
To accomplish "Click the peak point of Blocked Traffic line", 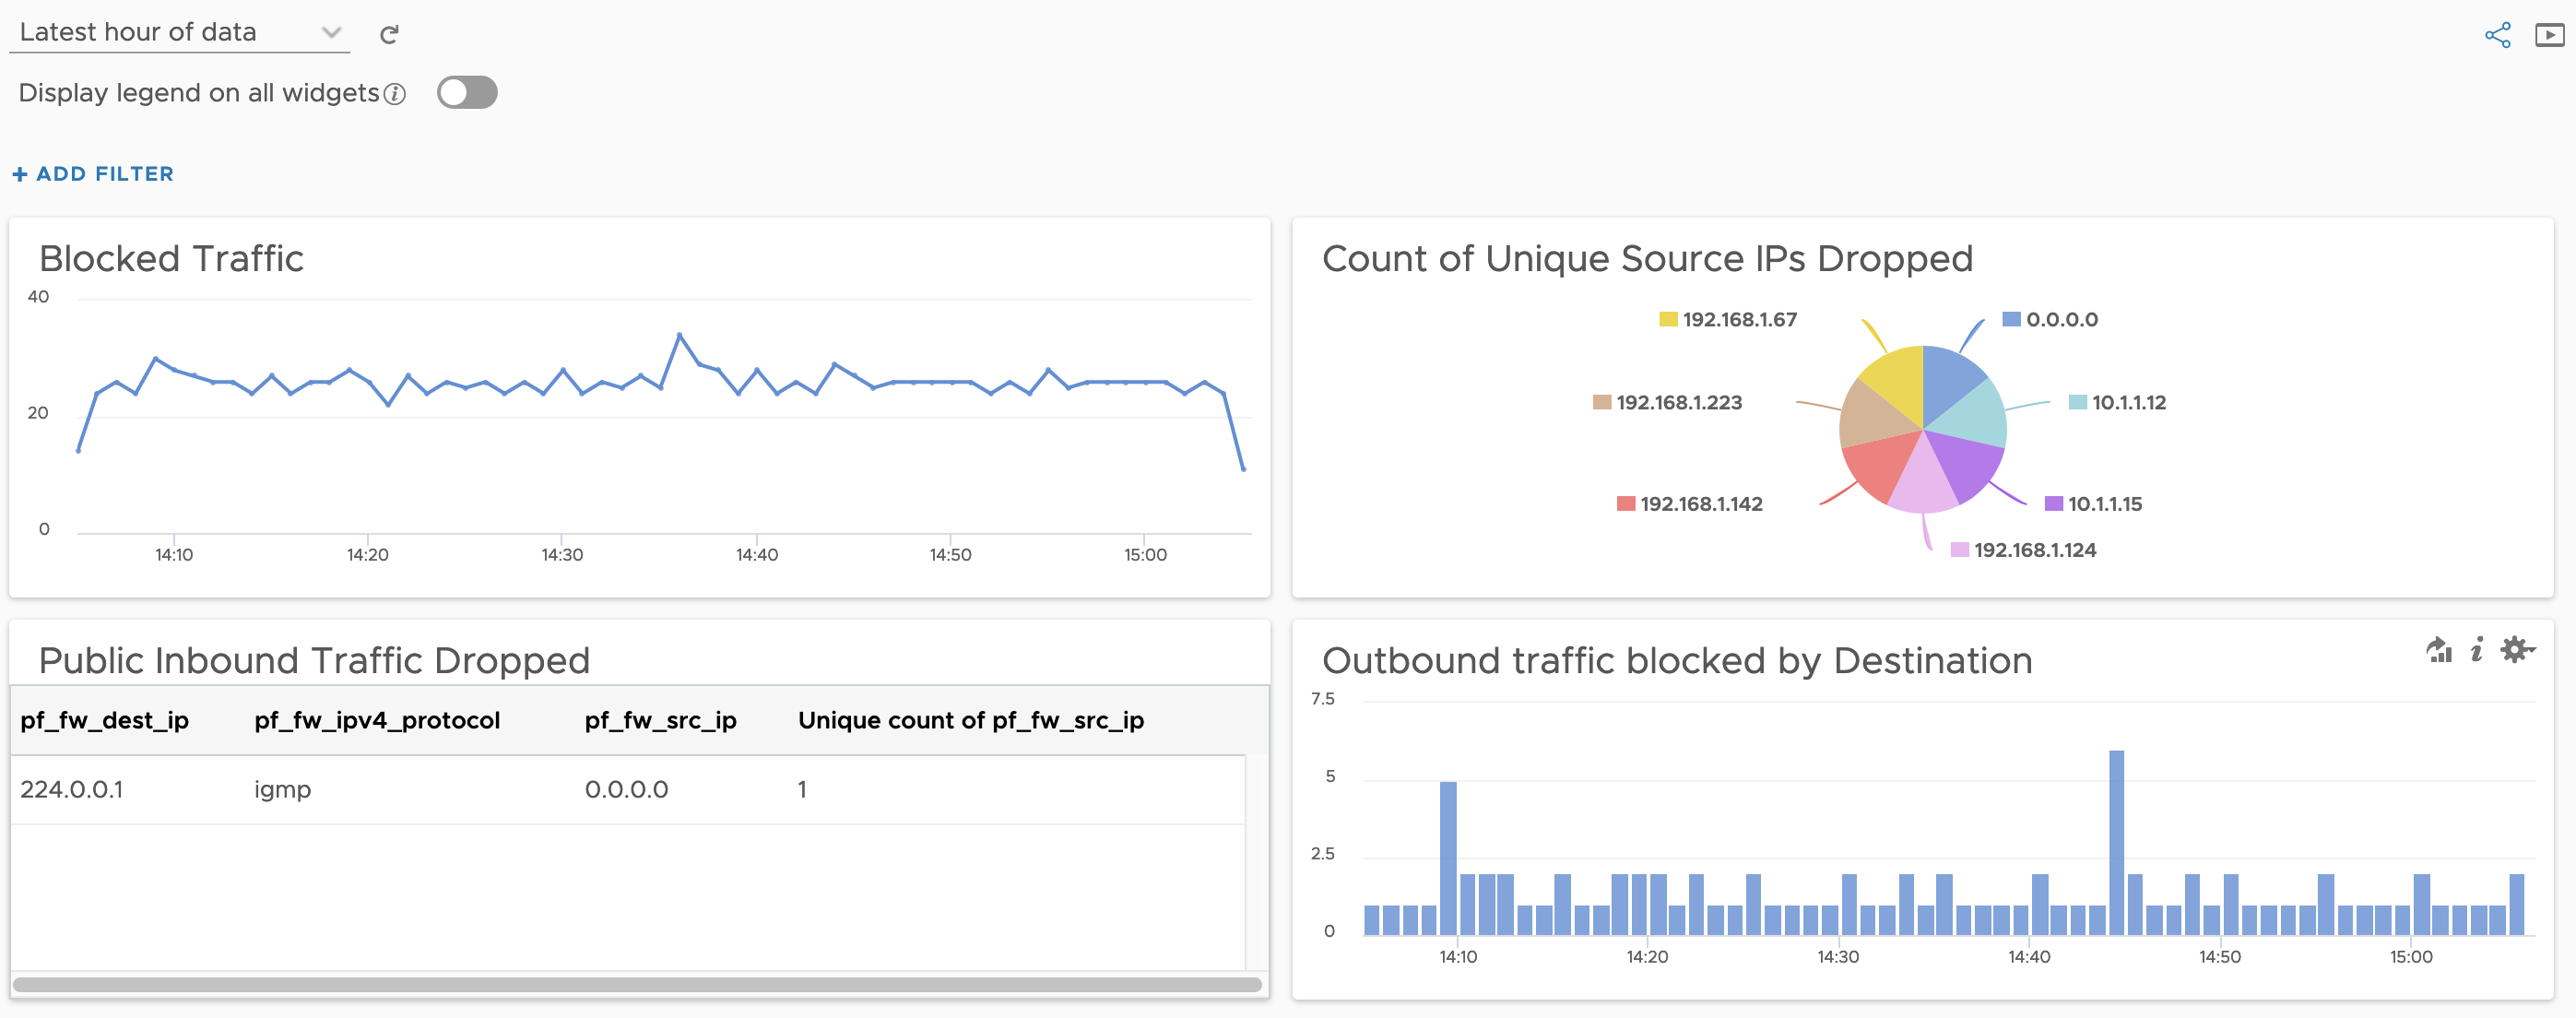I will tap(679, 334).
